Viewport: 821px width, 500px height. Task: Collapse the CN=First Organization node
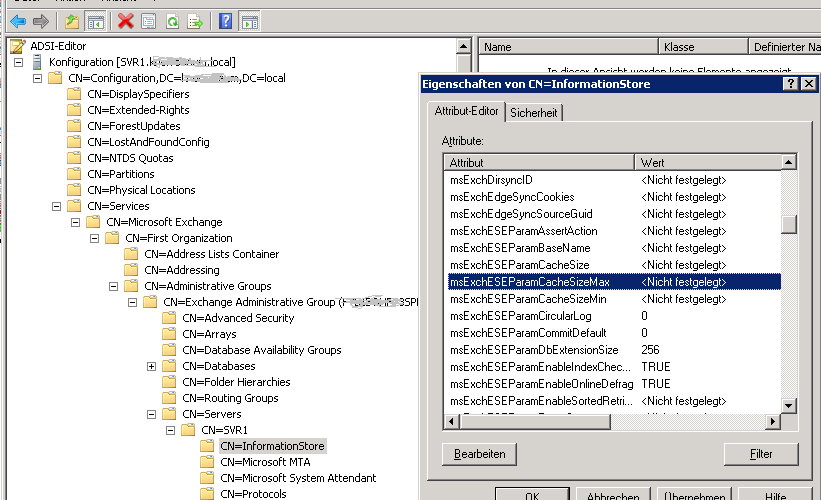tap(94, 238)
